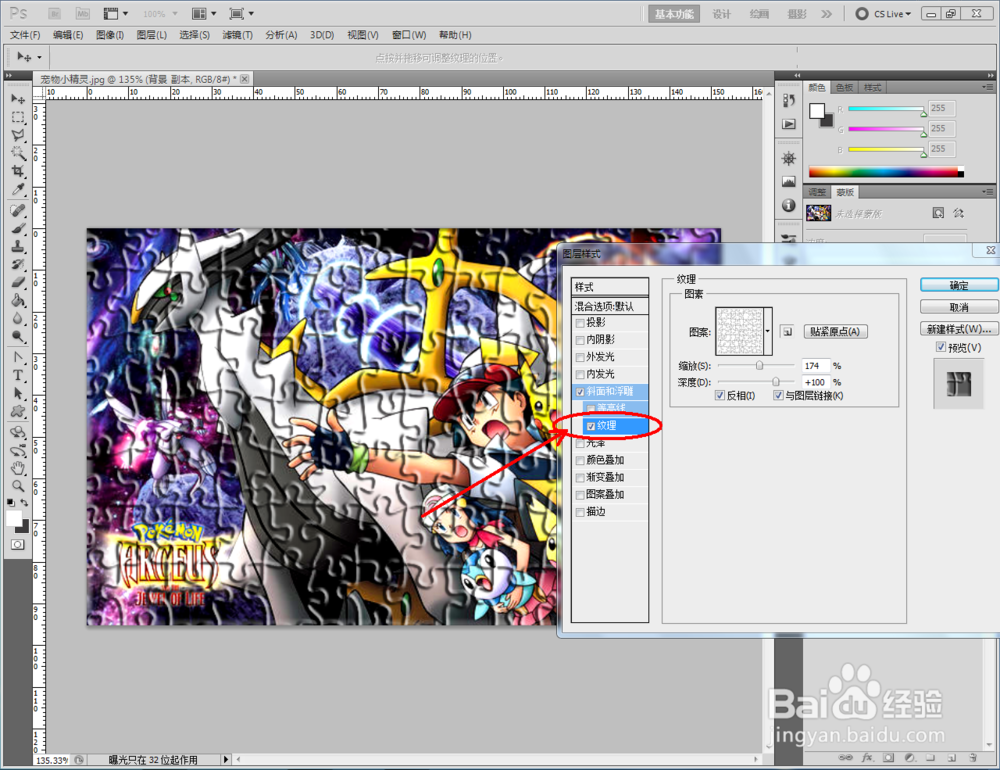Open the 图层(L) Layer menu
1000x770 pixels.
(151, 34)
